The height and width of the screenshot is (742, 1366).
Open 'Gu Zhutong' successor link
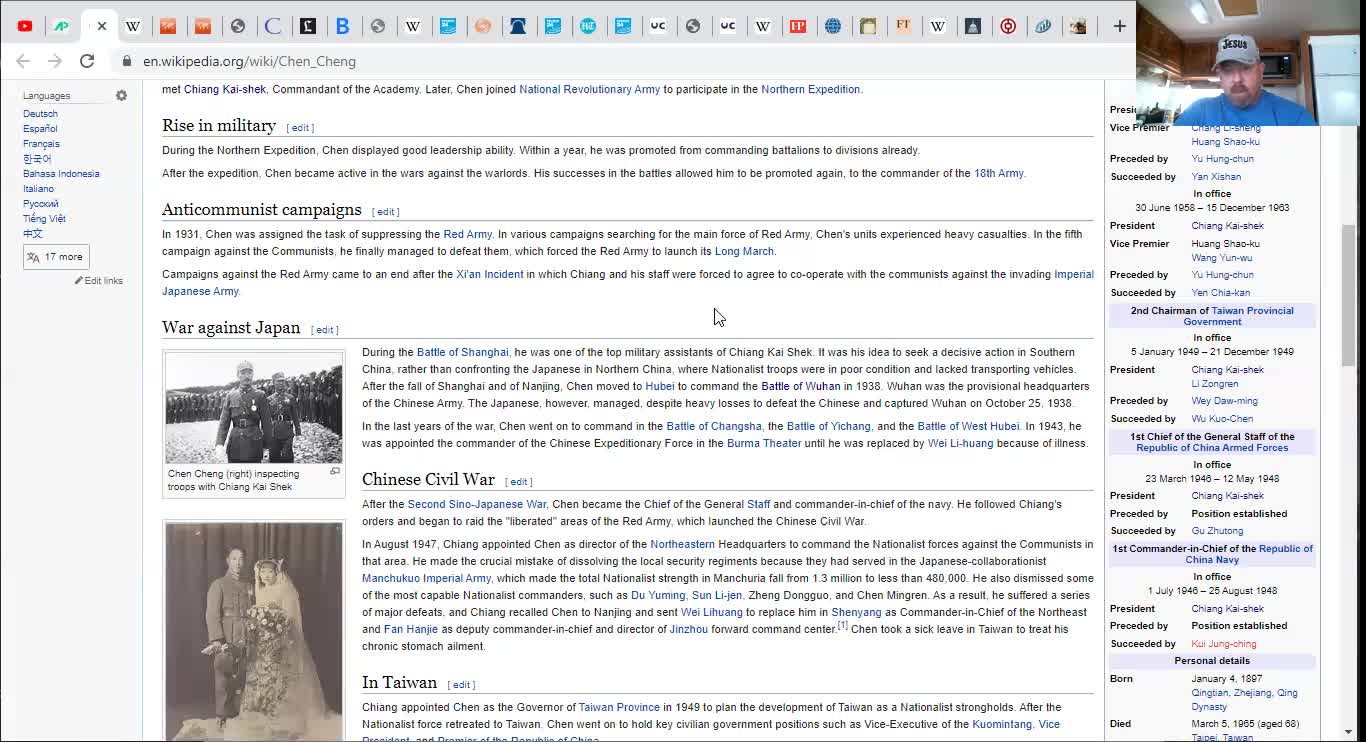pos(1217,531)
